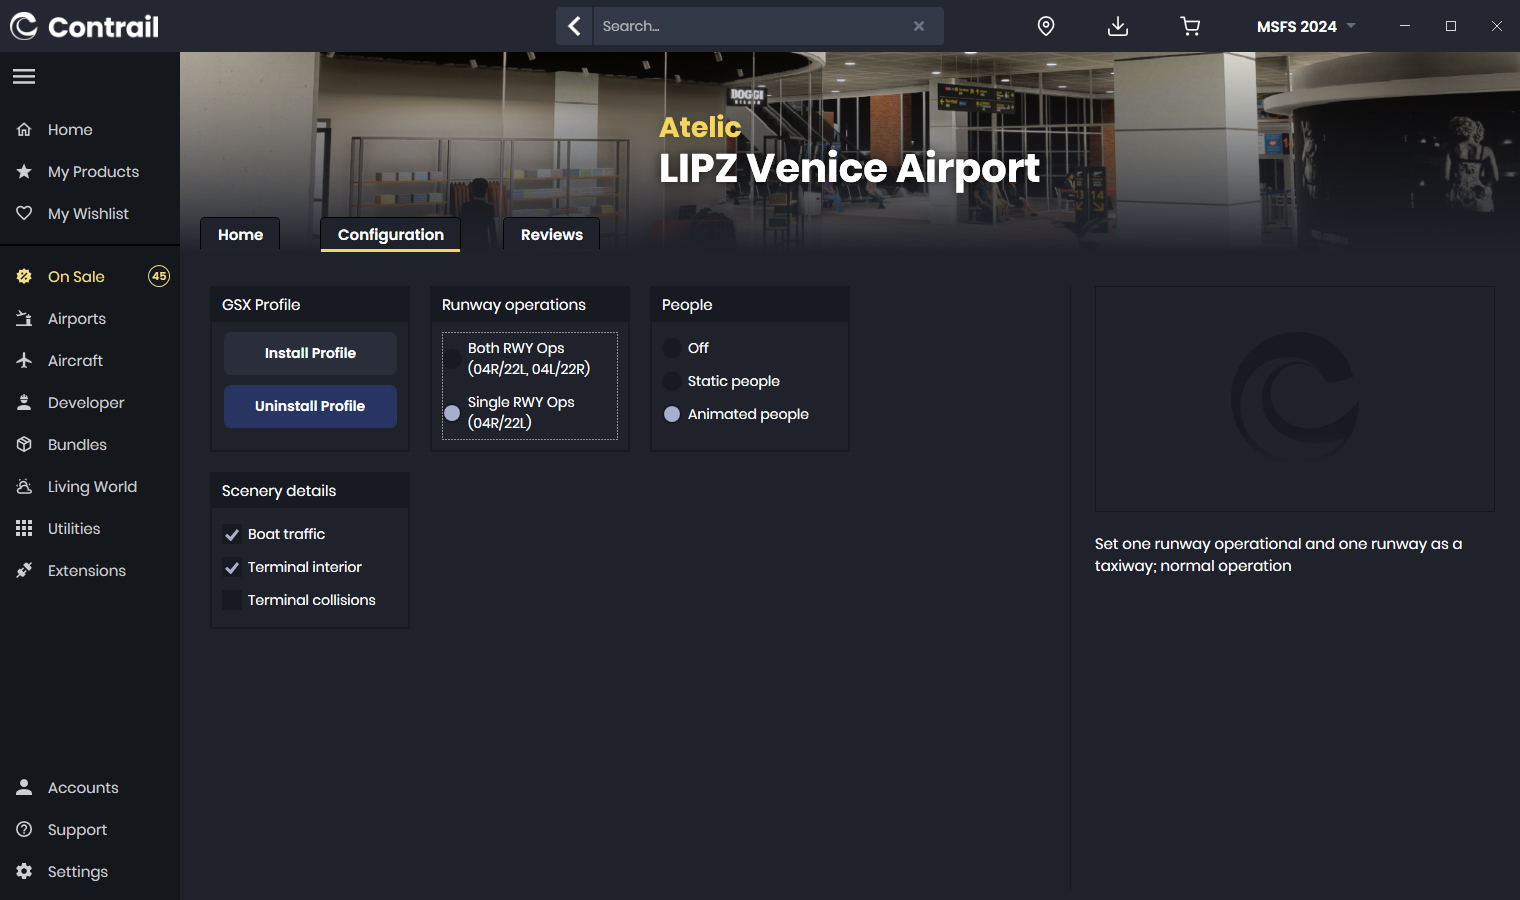Viewport: 1520px width, 900px height.
Task: Click the My Wishlist heart icon
Action: coord(24,214)
